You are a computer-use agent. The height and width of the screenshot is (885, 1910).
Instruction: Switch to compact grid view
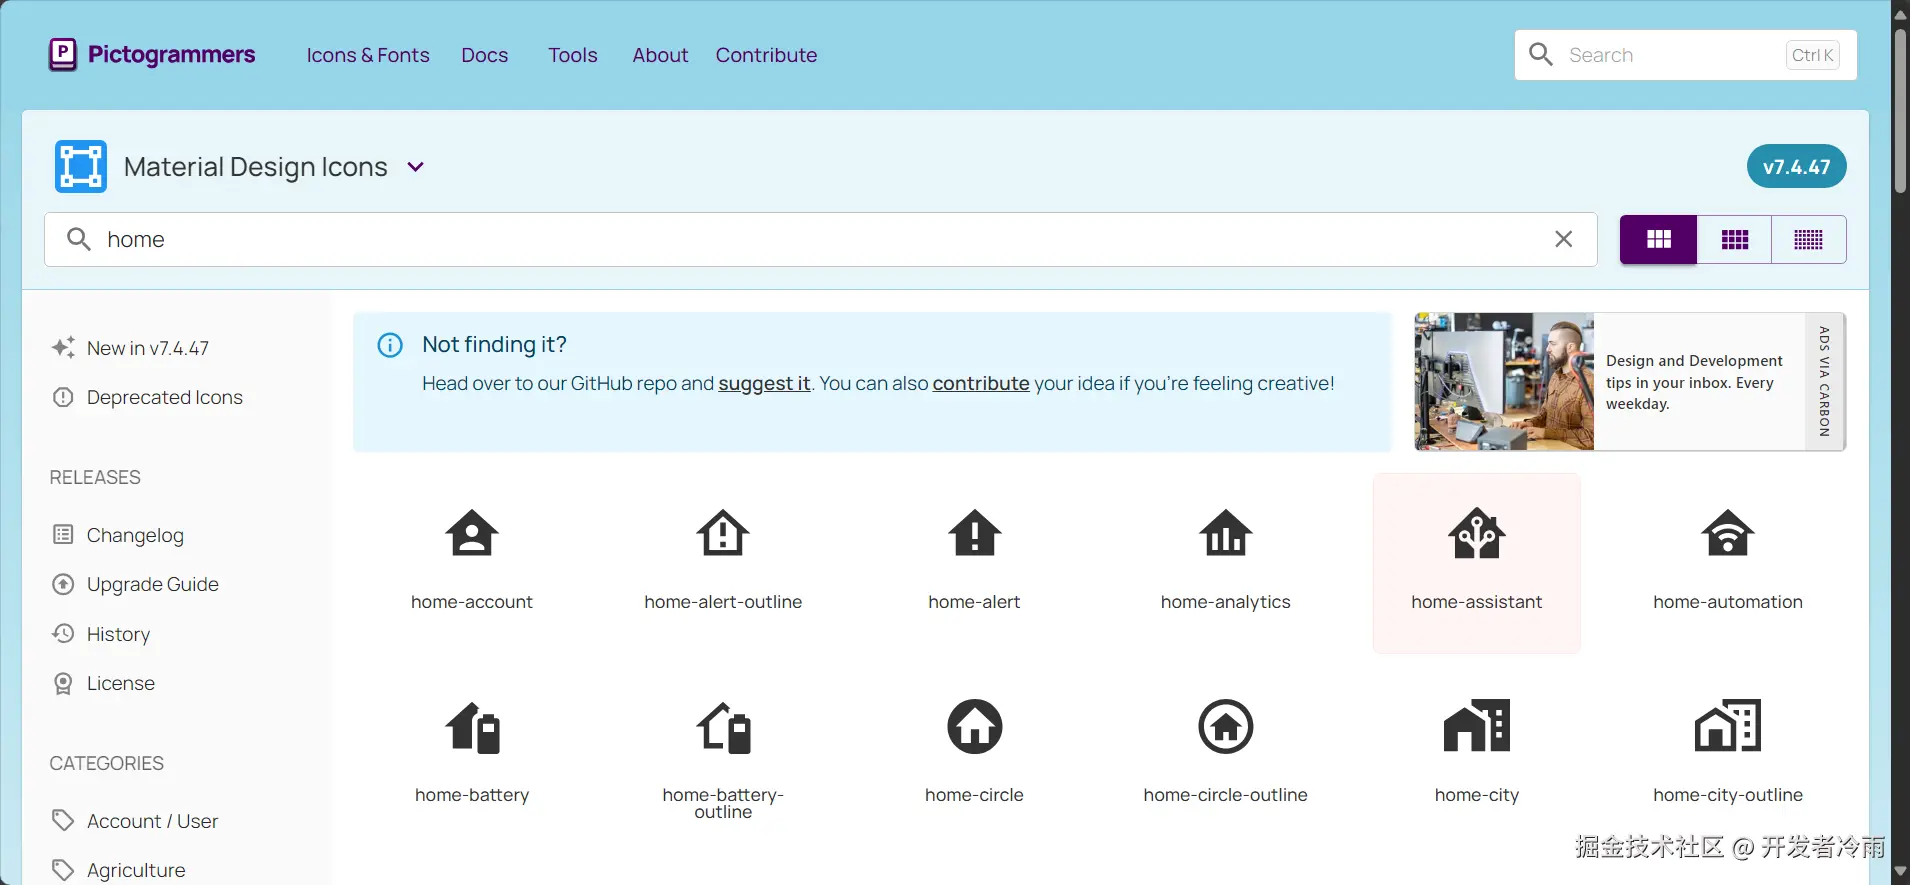[x=1808, y=239]
